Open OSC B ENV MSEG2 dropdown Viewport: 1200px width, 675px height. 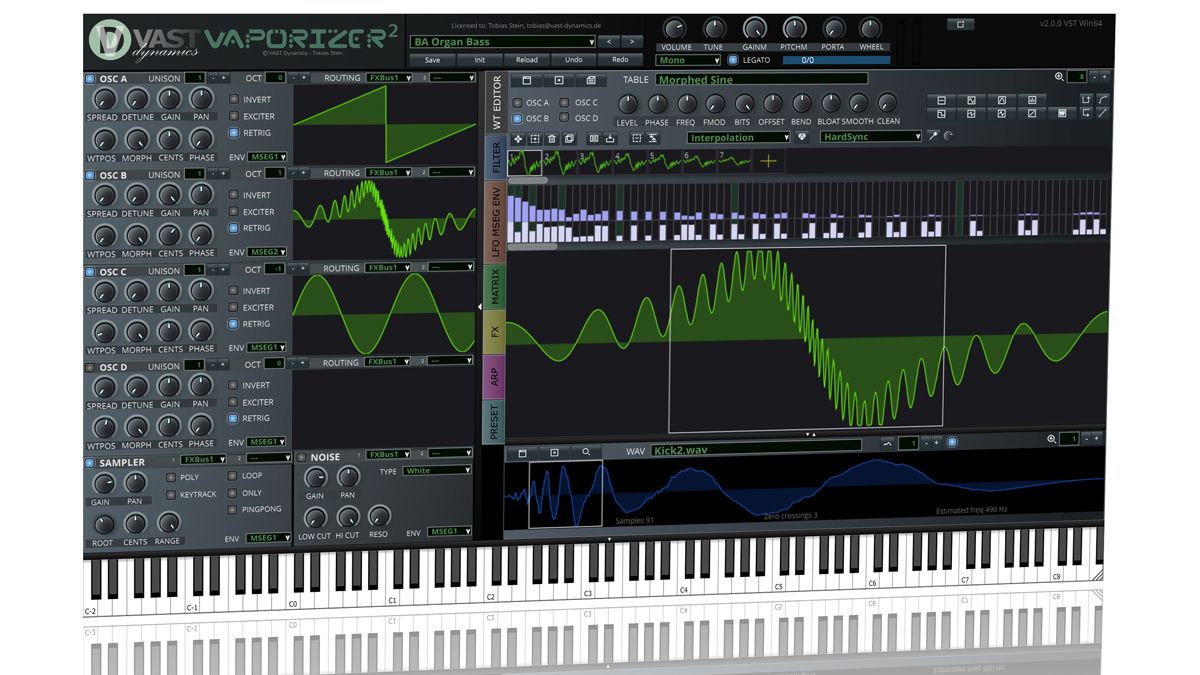(267, 252)
